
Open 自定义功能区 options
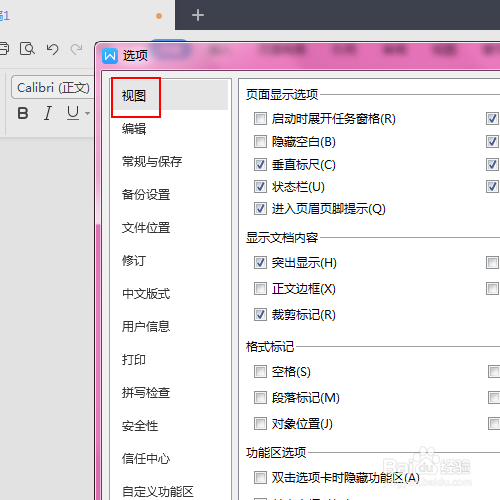(x=158, y=491)
